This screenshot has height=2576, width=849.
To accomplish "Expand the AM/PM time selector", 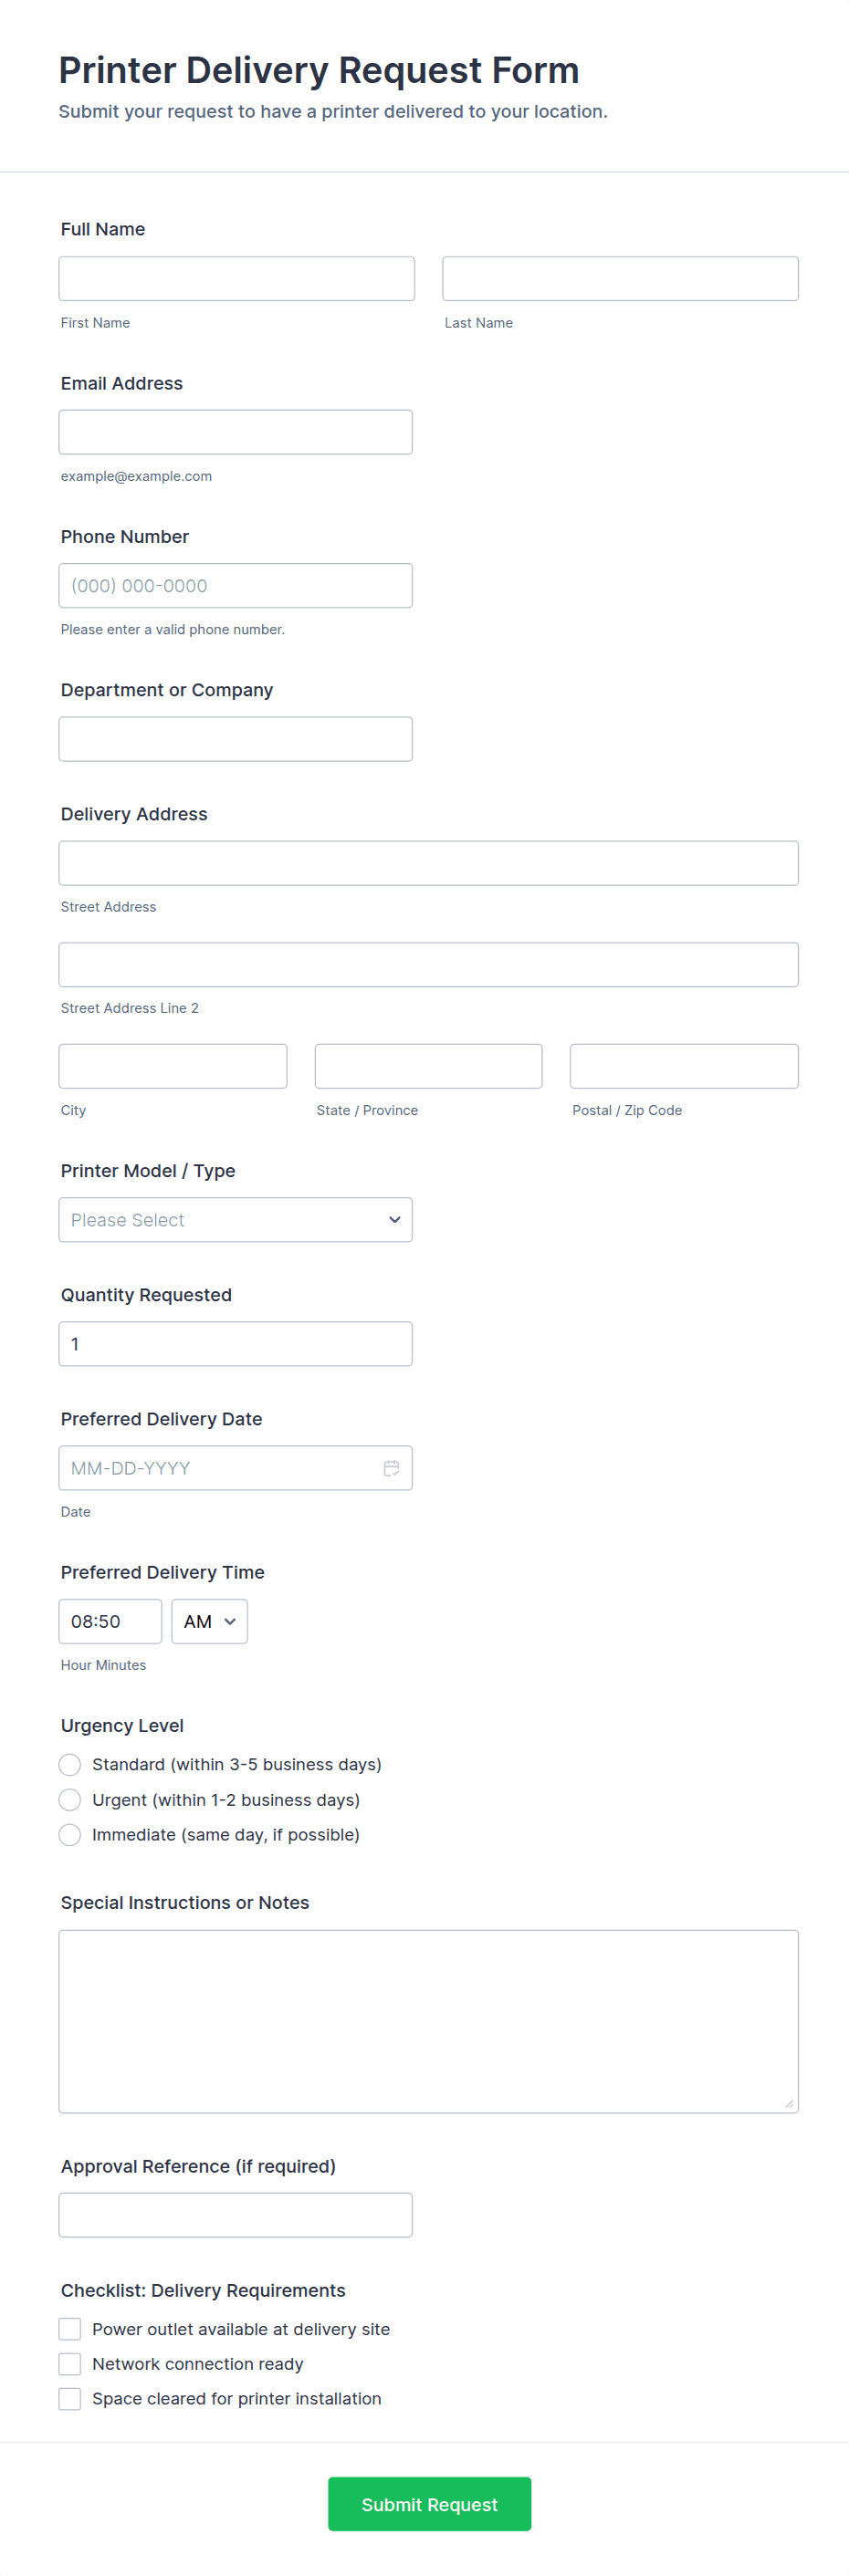I will [x=209, y=1622].
